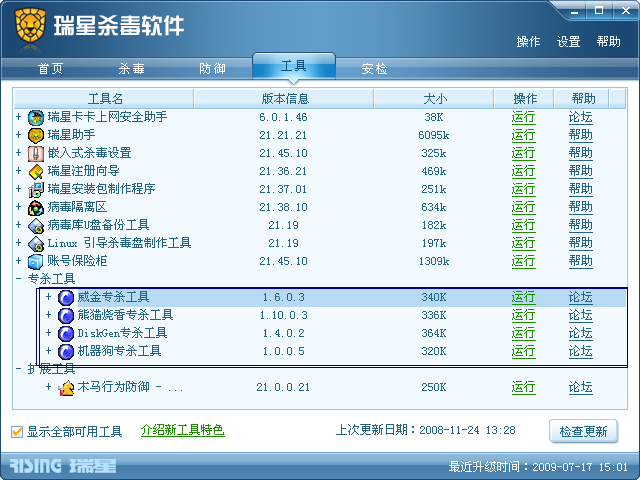This screenshot has height=480, width=640.
Task: Open the top-right 帮助 menu
Action: [609, 42]
